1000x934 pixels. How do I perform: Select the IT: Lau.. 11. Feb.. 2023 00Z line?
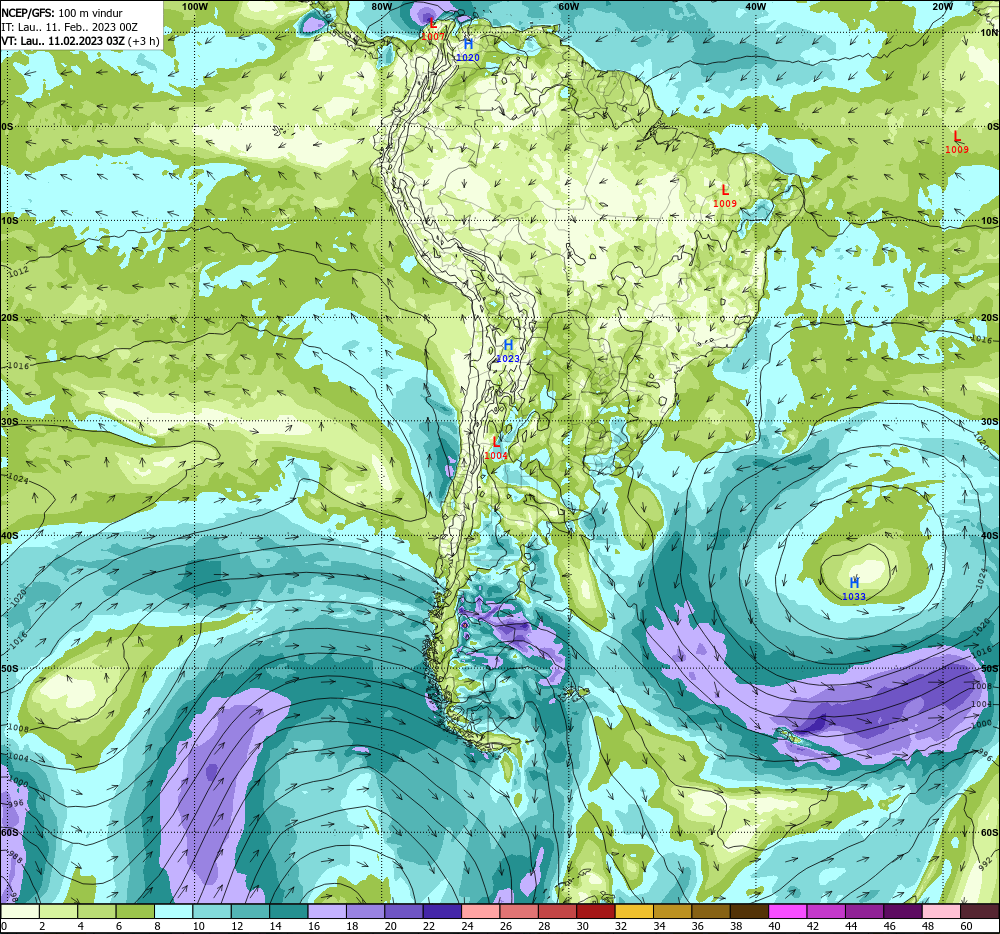click(70, 27)
